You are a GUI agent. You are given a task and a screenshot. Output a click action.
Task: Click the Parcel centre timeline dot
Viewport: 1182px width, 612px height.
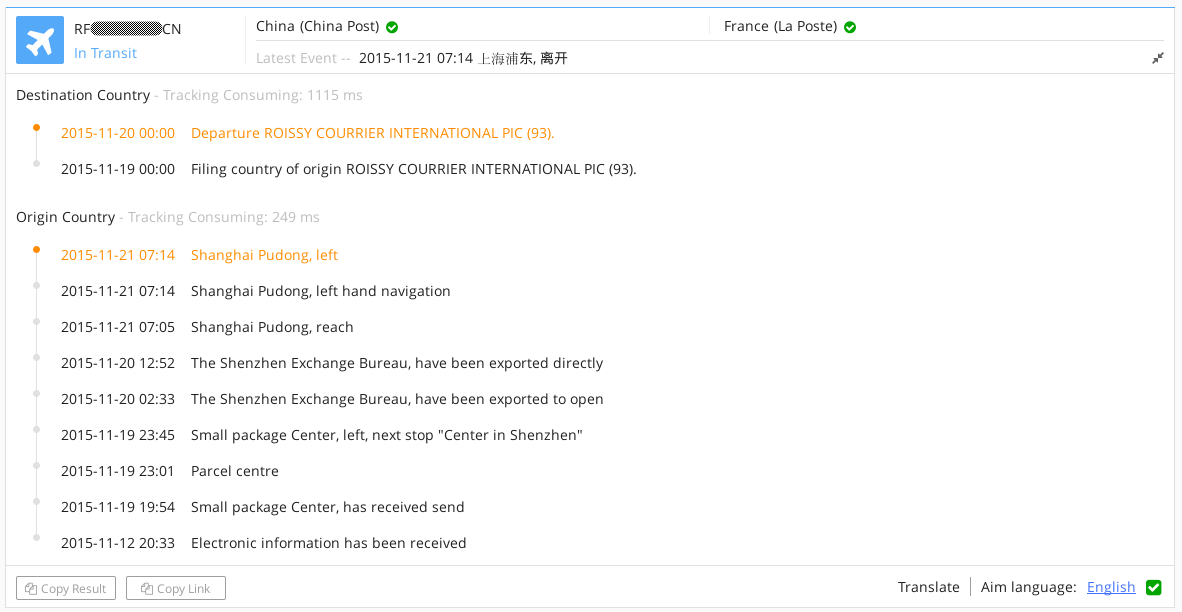click(x=37, y=466)
